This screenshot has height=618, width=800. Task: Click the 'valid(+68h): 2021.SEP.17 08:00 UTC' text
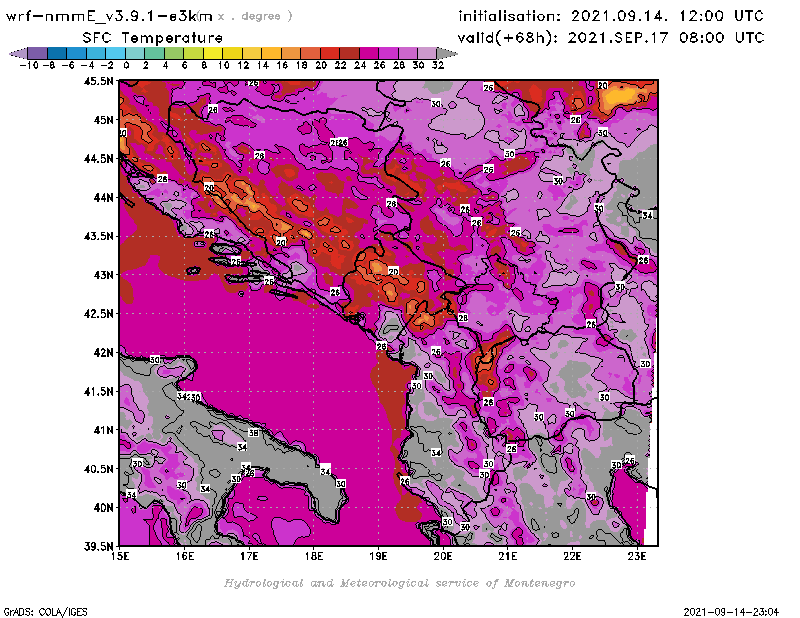pos(611,37)
